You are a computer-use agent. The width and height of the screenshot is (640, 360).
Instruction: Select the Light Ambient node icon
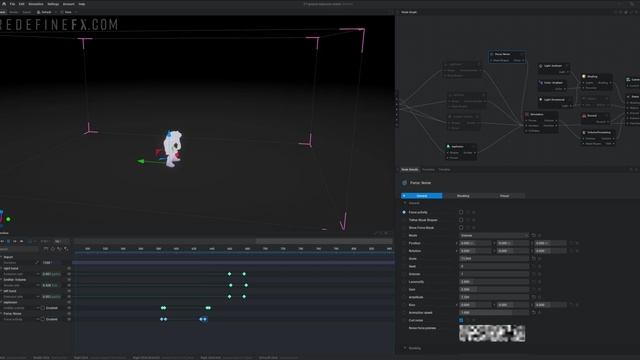point(541,66)
